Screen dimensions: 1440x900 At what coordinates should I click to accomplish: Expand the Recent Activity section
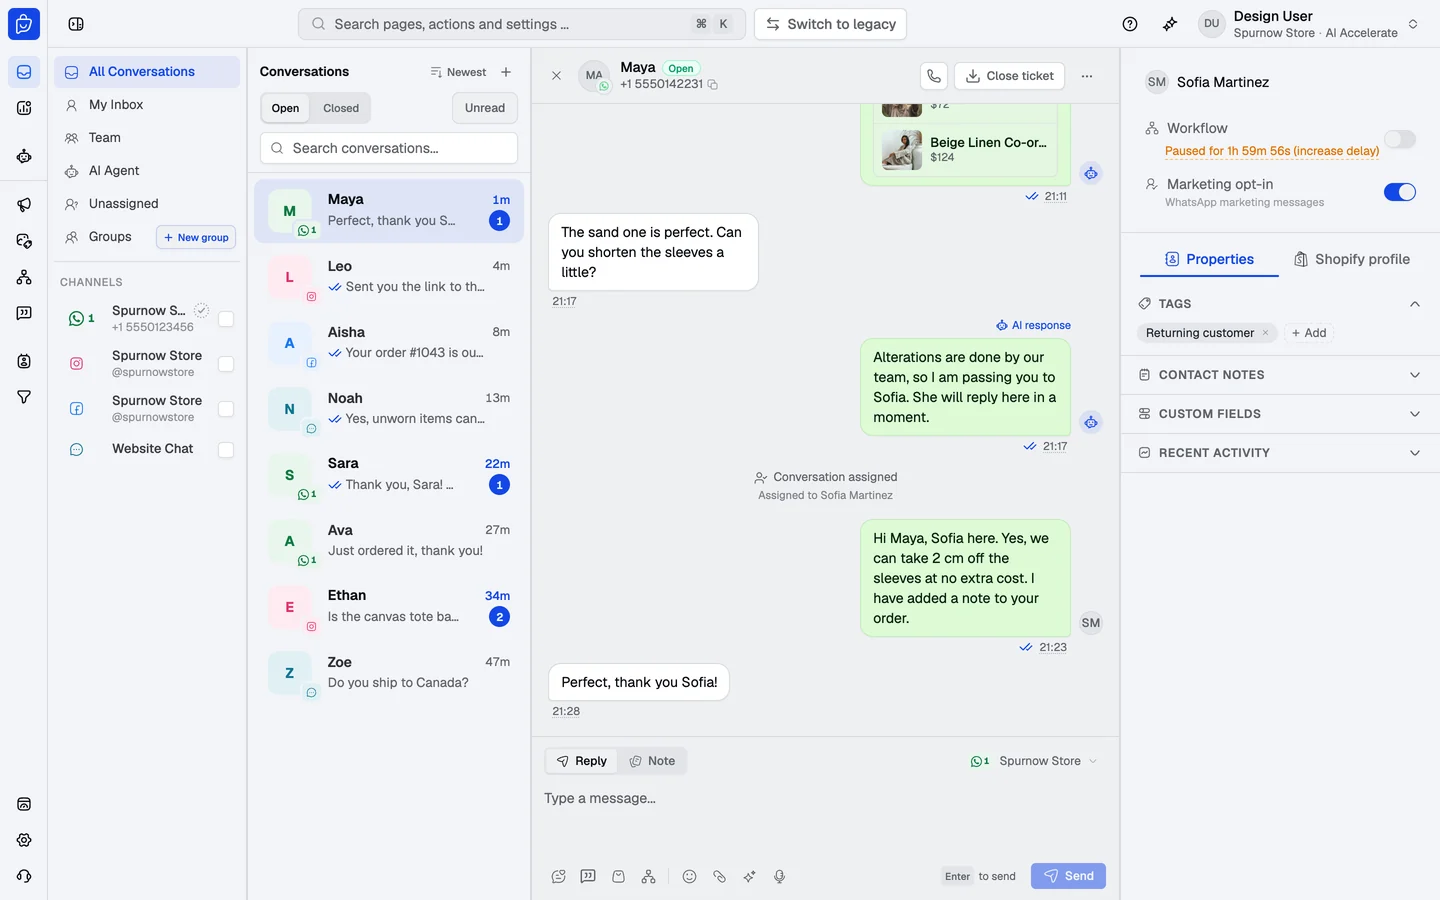(1280, 453)
